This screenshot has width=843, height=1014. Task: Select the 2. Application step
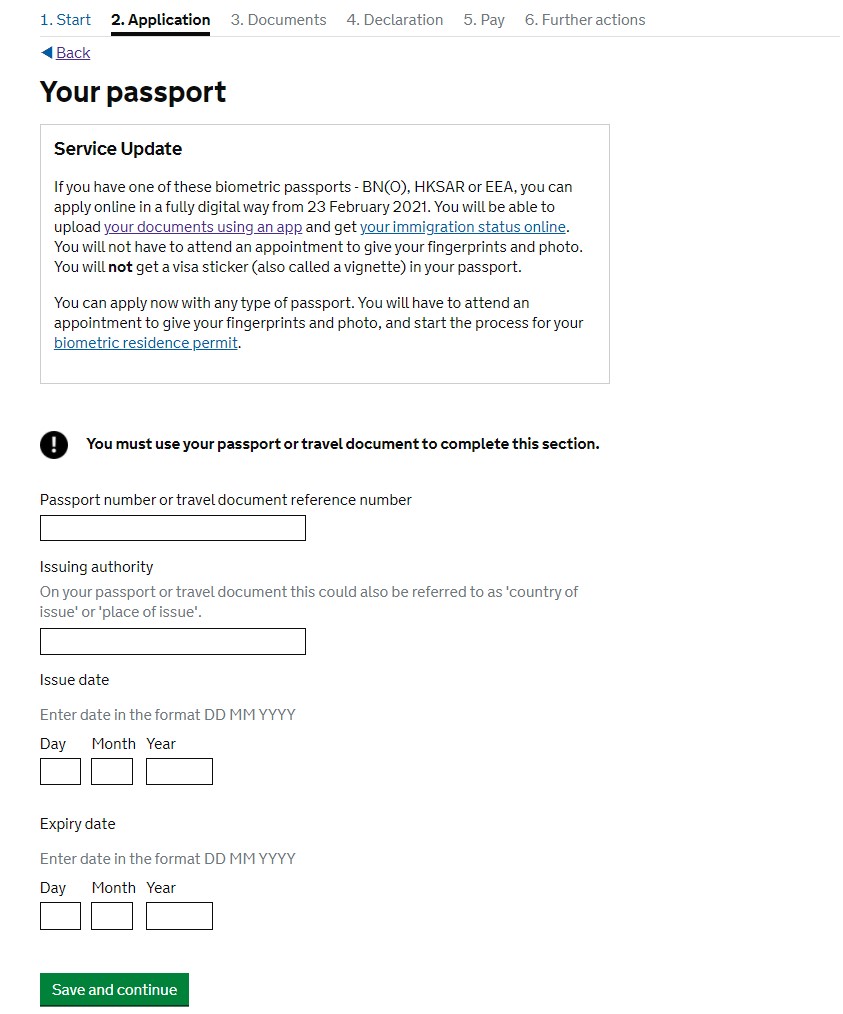pos(160,20)
